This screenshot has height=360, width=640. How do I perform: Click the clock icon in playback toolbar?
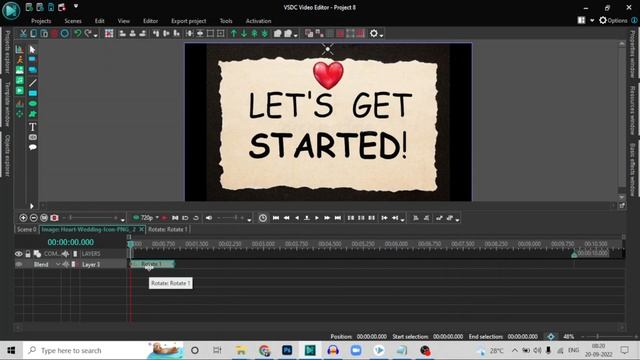(x=263, y=218)
